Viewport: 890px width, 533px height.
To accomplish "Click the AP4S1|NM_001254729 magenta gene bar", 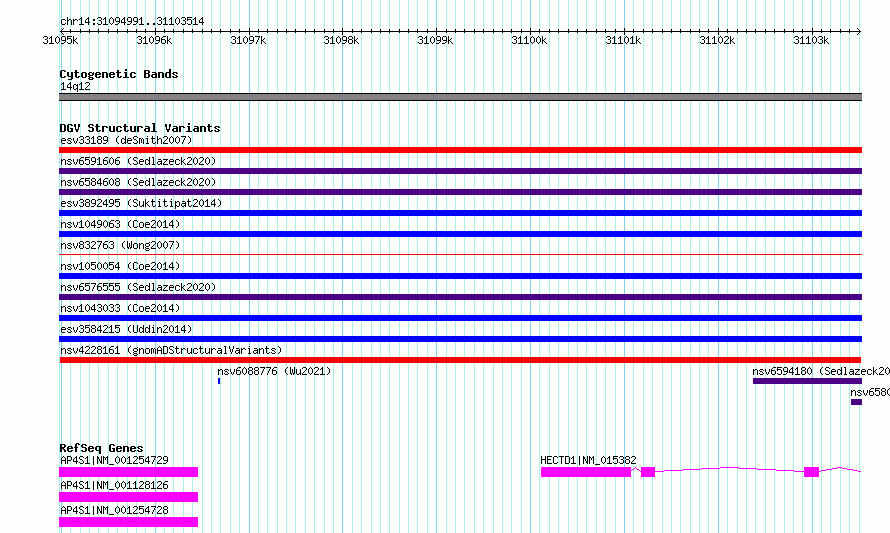I will click(x=128, y=472).
